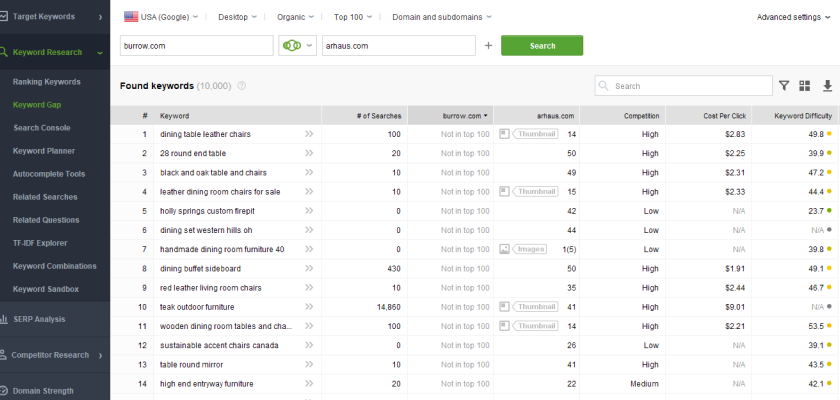Open Ranking Keywords in sidebar
The image size is (840, 400).
pyautogui.click(x=47, y=82)
